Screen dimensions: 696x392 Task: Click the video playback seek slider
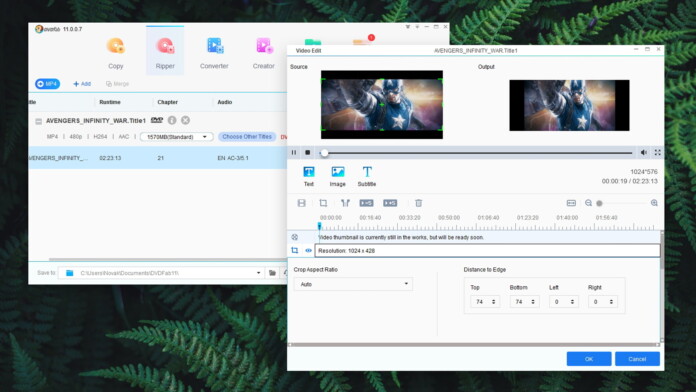pyautogui.click(x=476, y=153)
